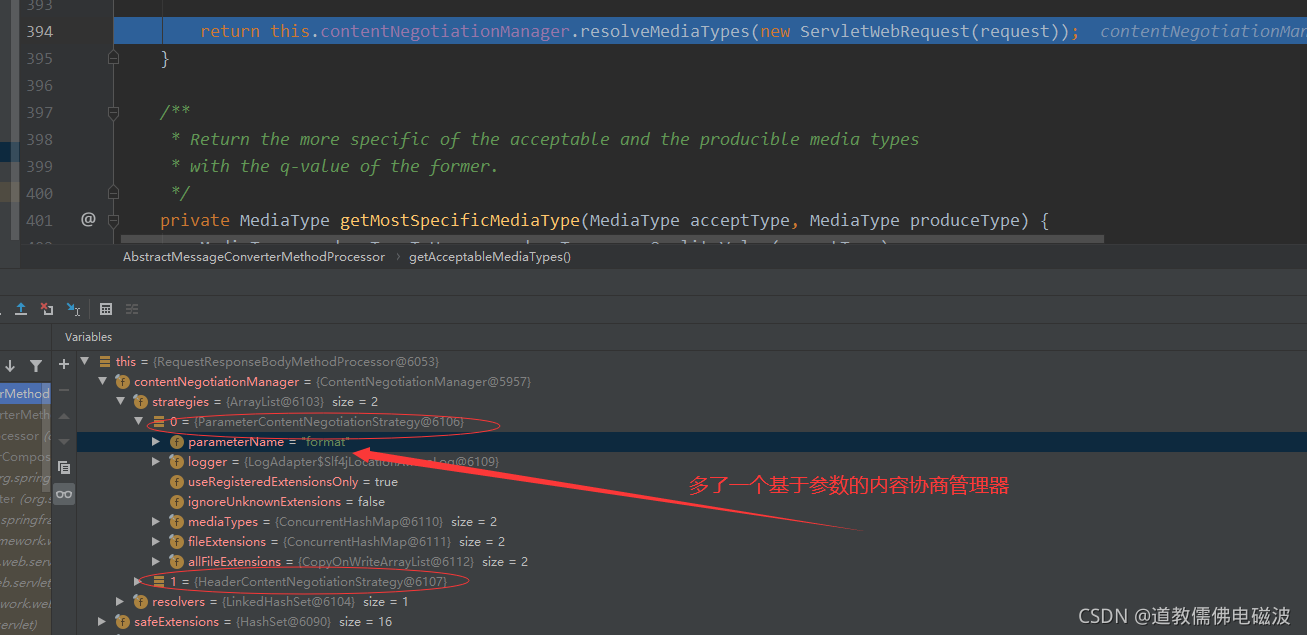Collapse getMostSpecificMediaType method fold at line 401

pyautogui.click(x=113, y=220)
